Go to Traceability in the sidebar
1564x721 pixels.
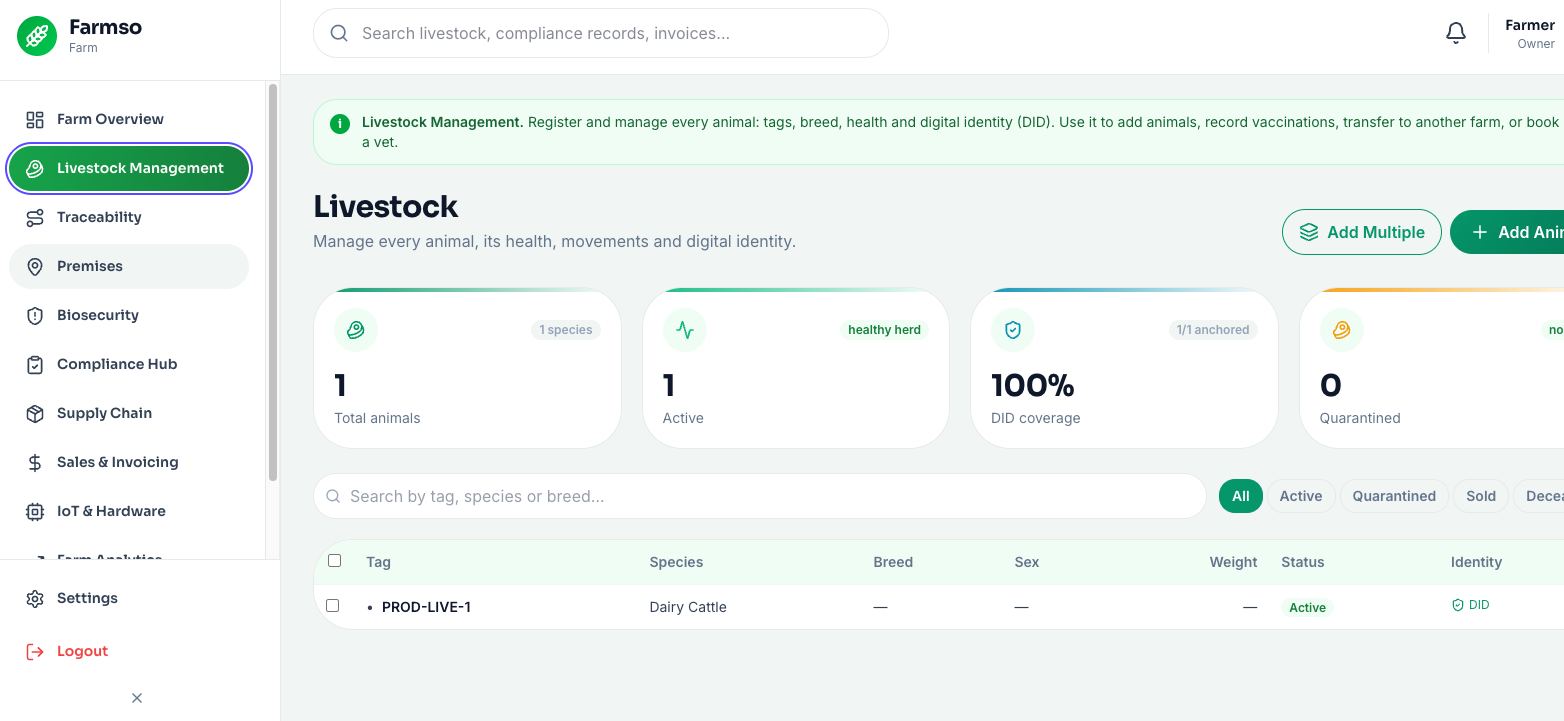tap(129, 218)
